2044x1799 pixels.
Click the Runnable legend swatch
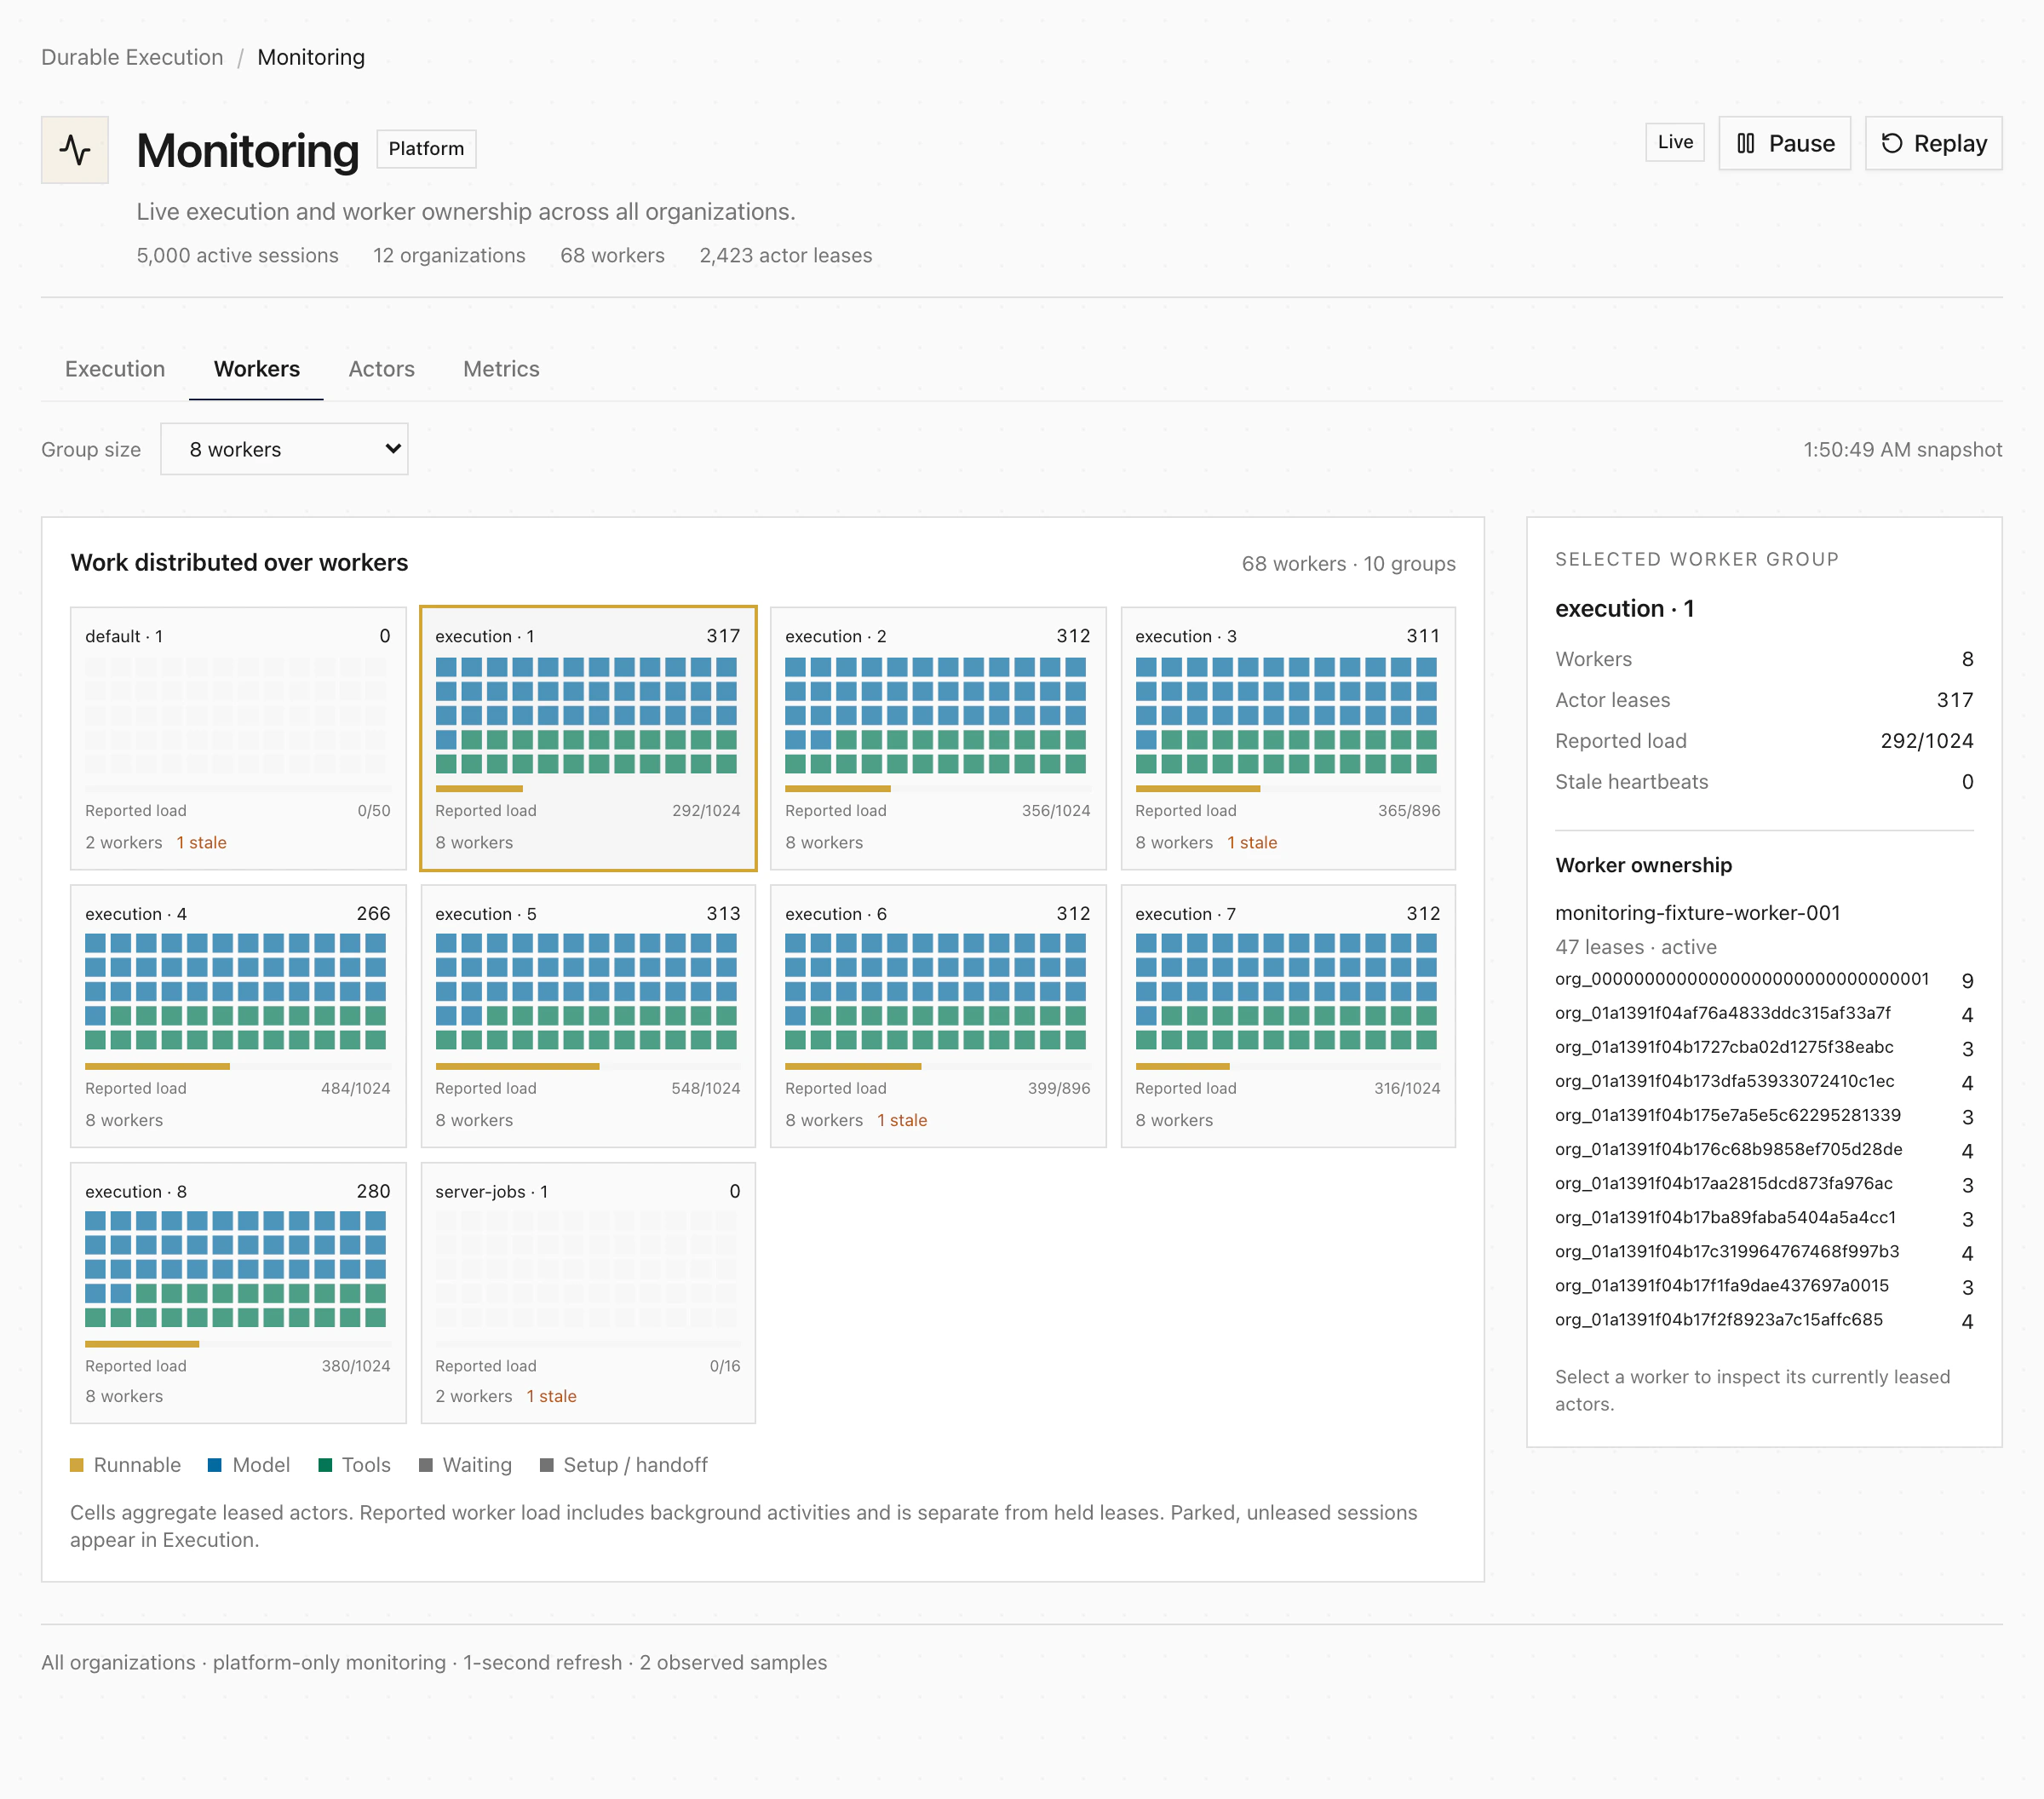(x=77, y=1465)
